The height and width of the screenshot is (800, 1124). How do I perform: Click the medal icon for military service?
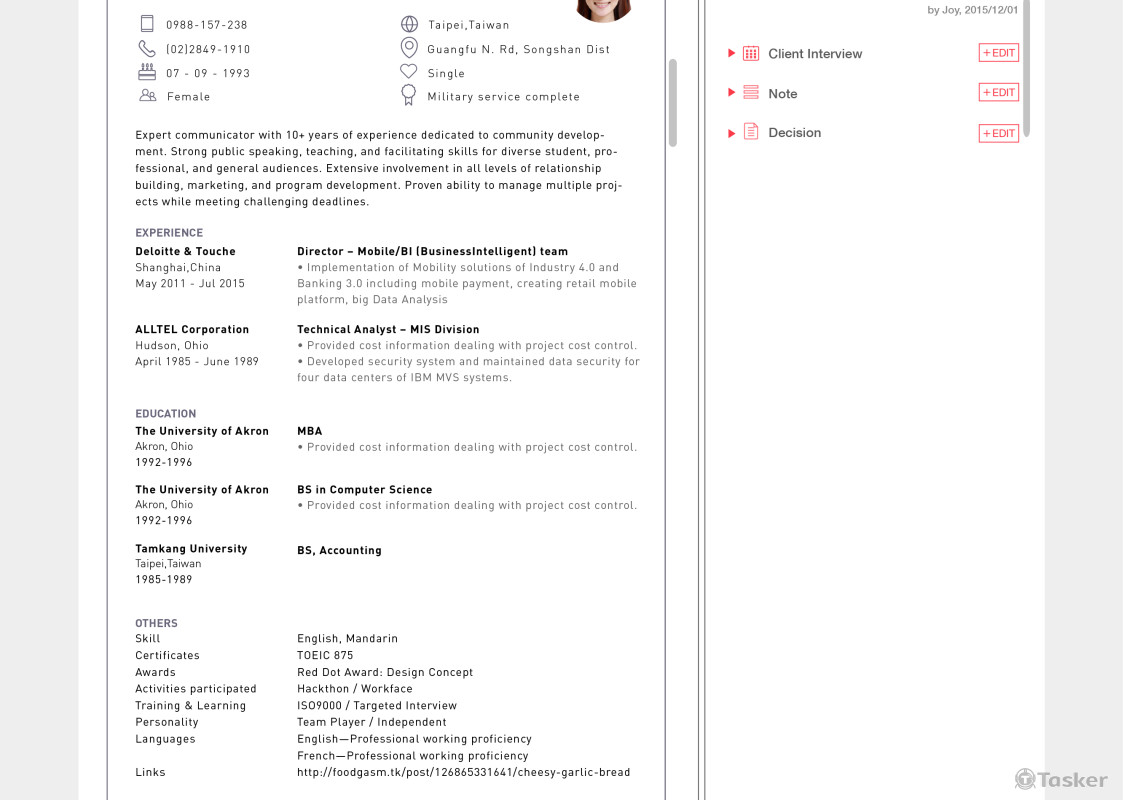pyautogui.click(x=409, y=95)
